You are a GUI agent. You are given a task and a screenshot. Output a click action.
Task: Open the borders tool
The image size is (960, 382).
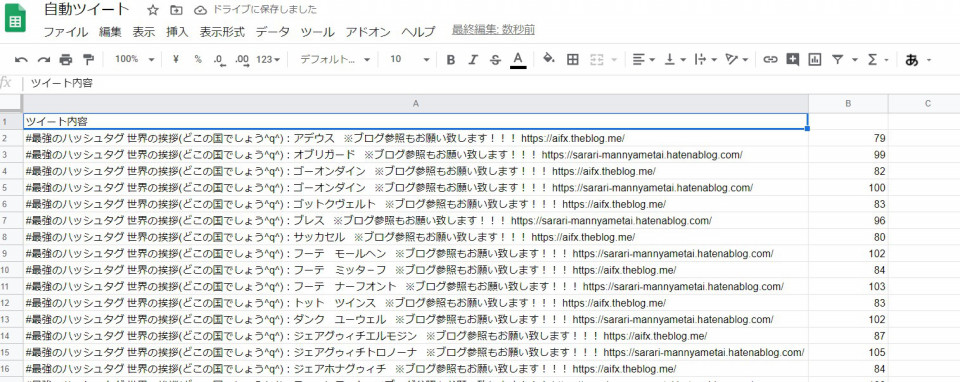tap(572, 59)
